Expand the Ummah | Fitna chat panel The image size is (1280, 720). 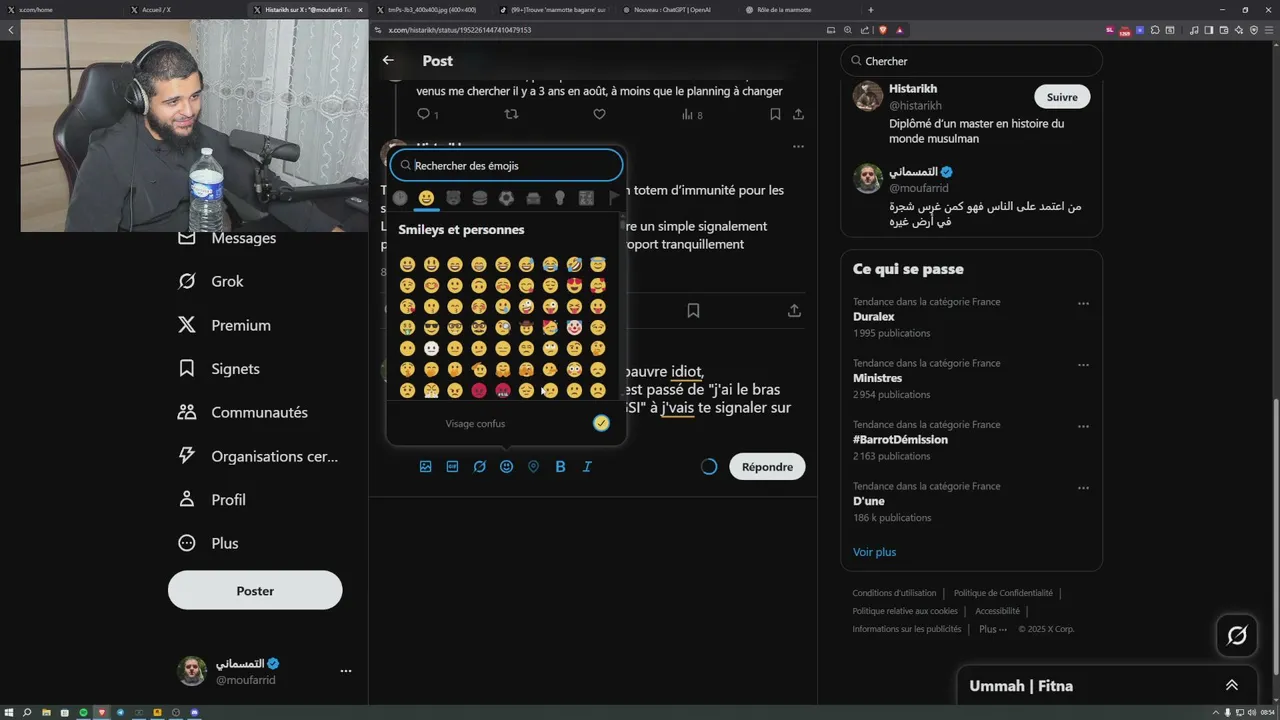pos(1232,685)
